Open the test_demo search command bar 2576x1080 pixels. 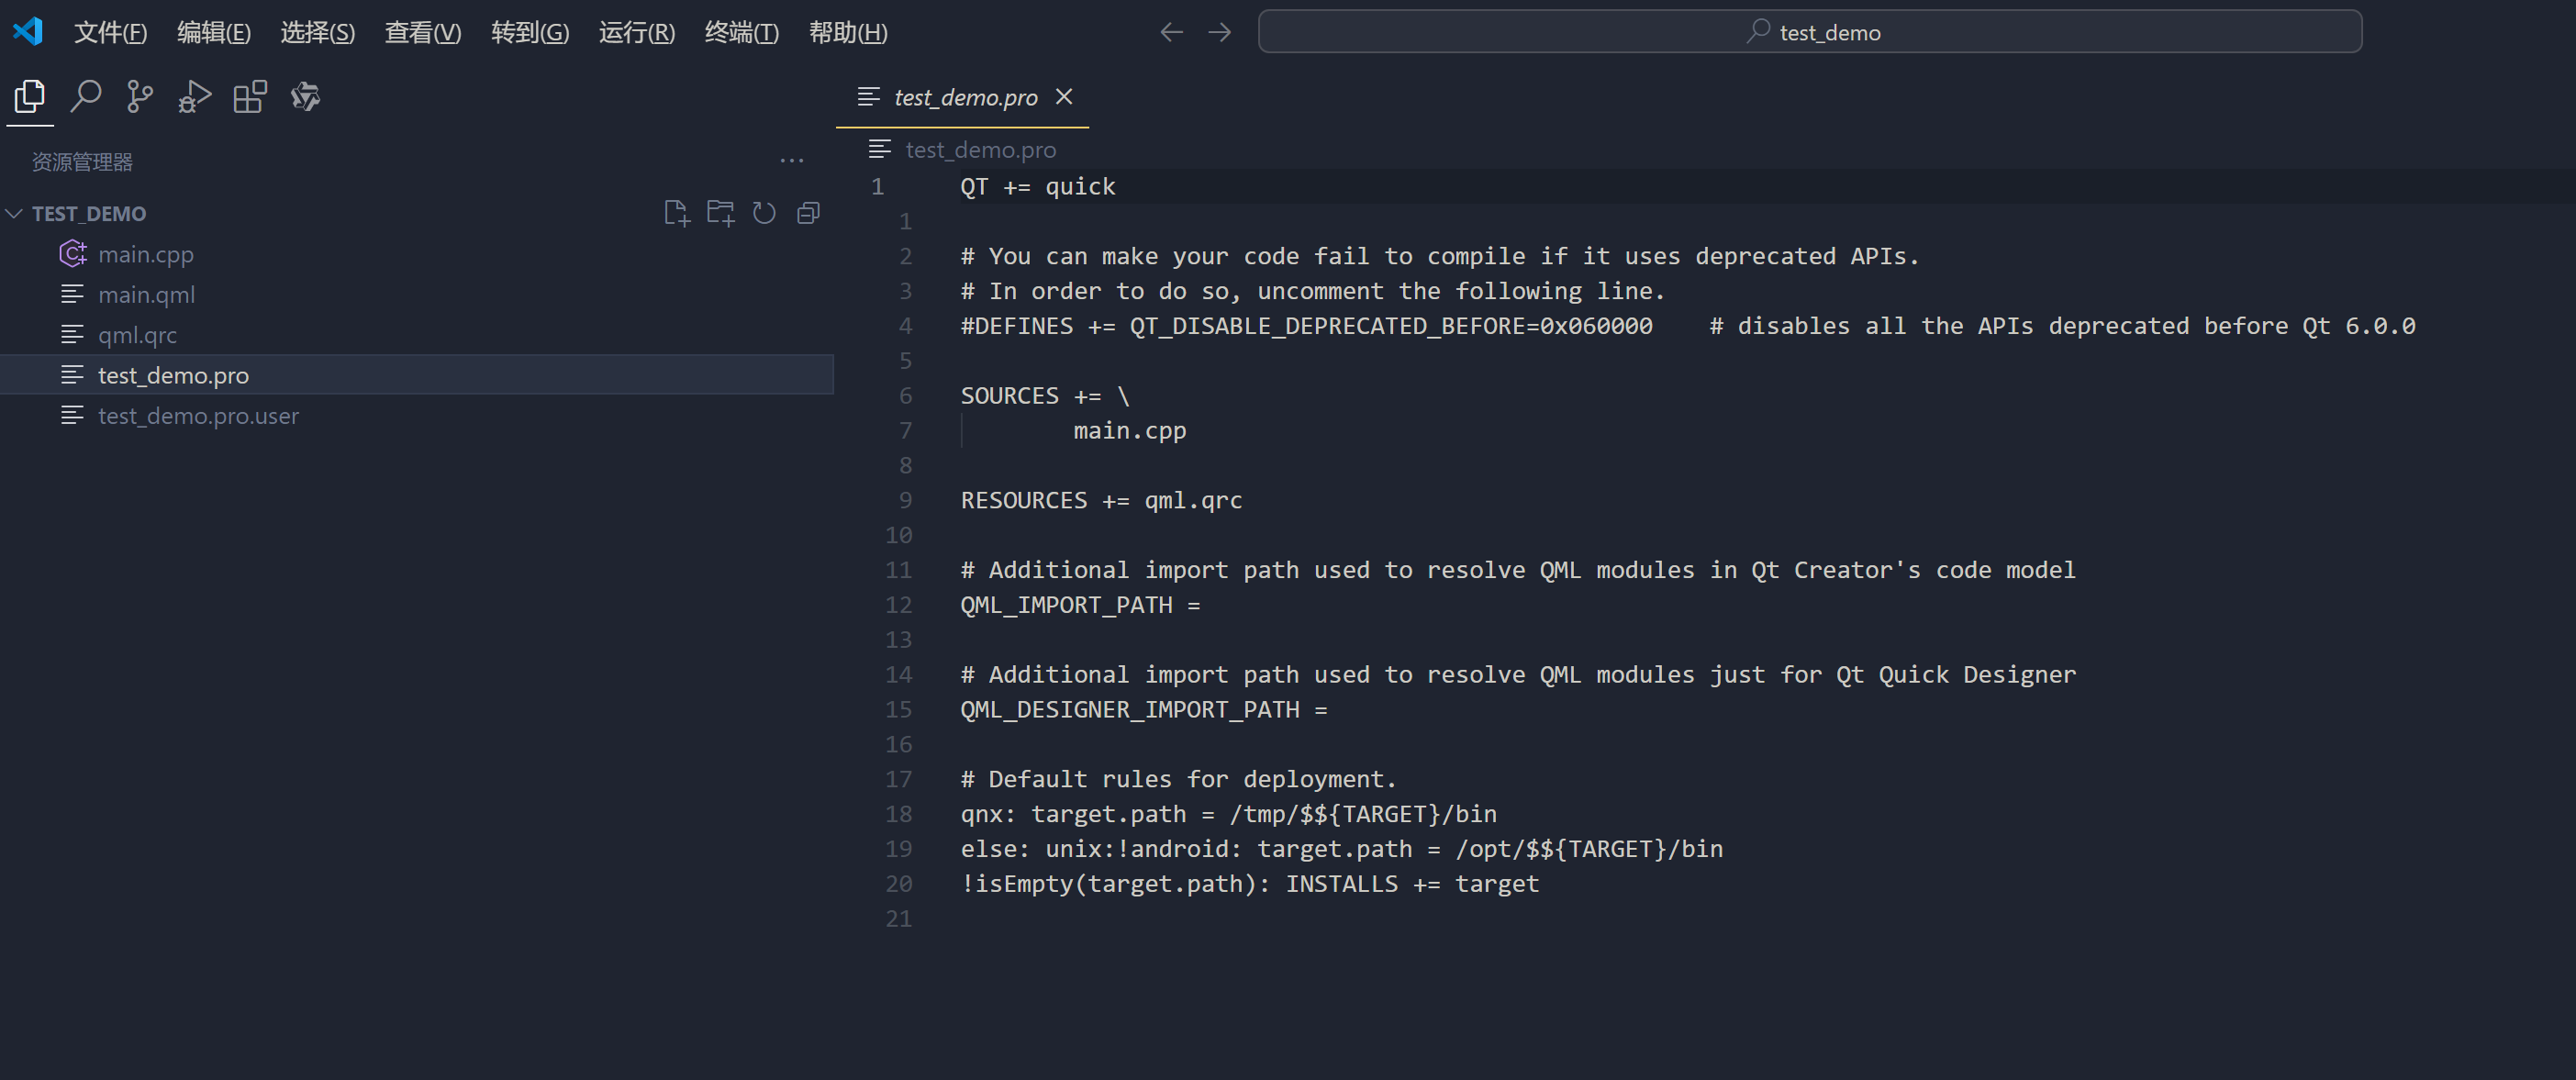tap(1810, 32)
